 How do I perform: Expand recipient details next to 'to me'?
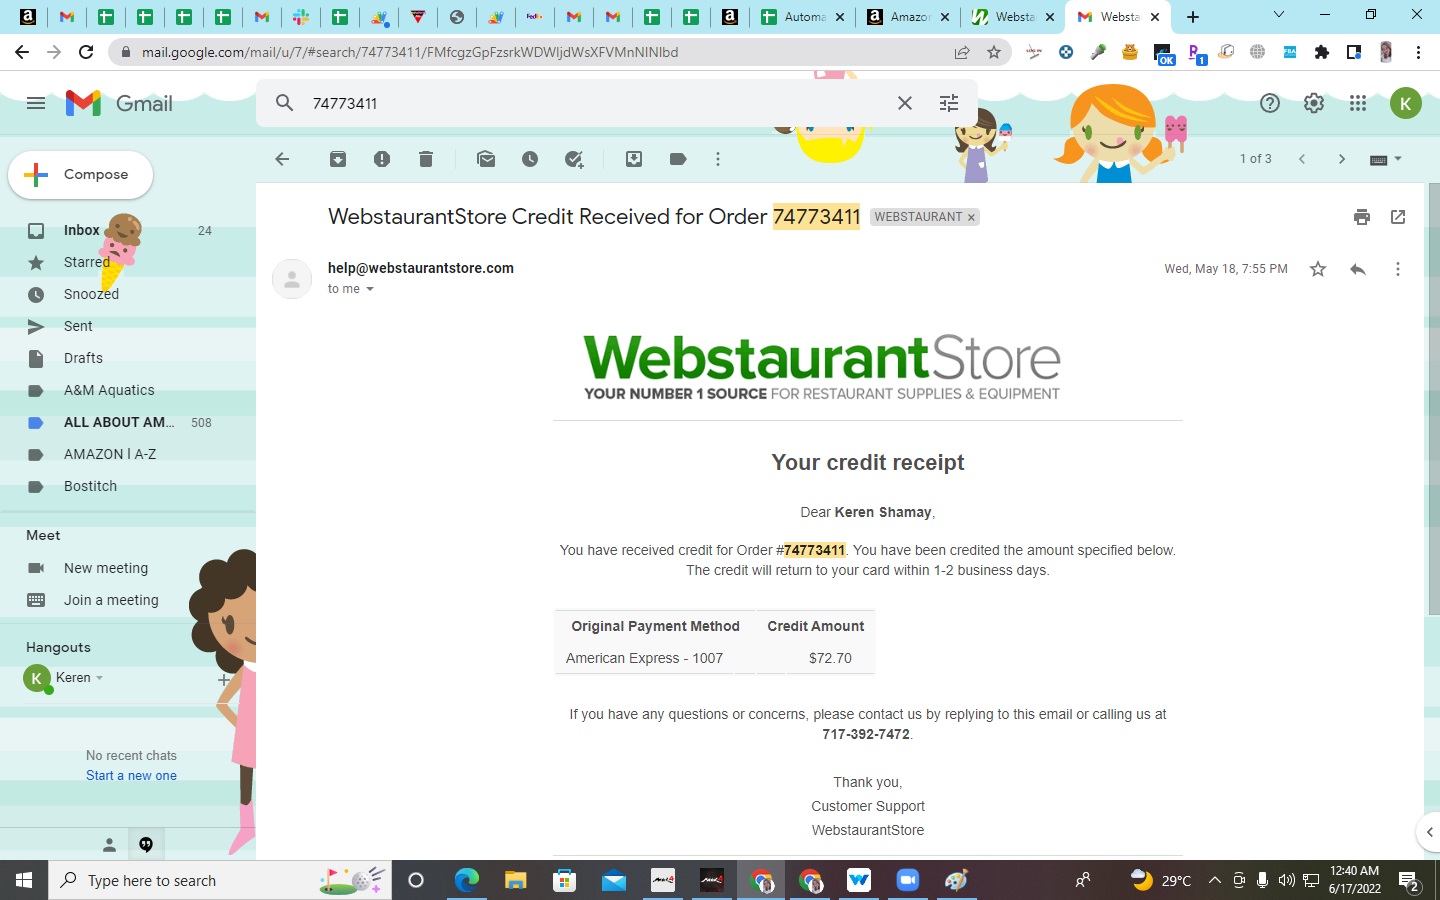[370, 289]
